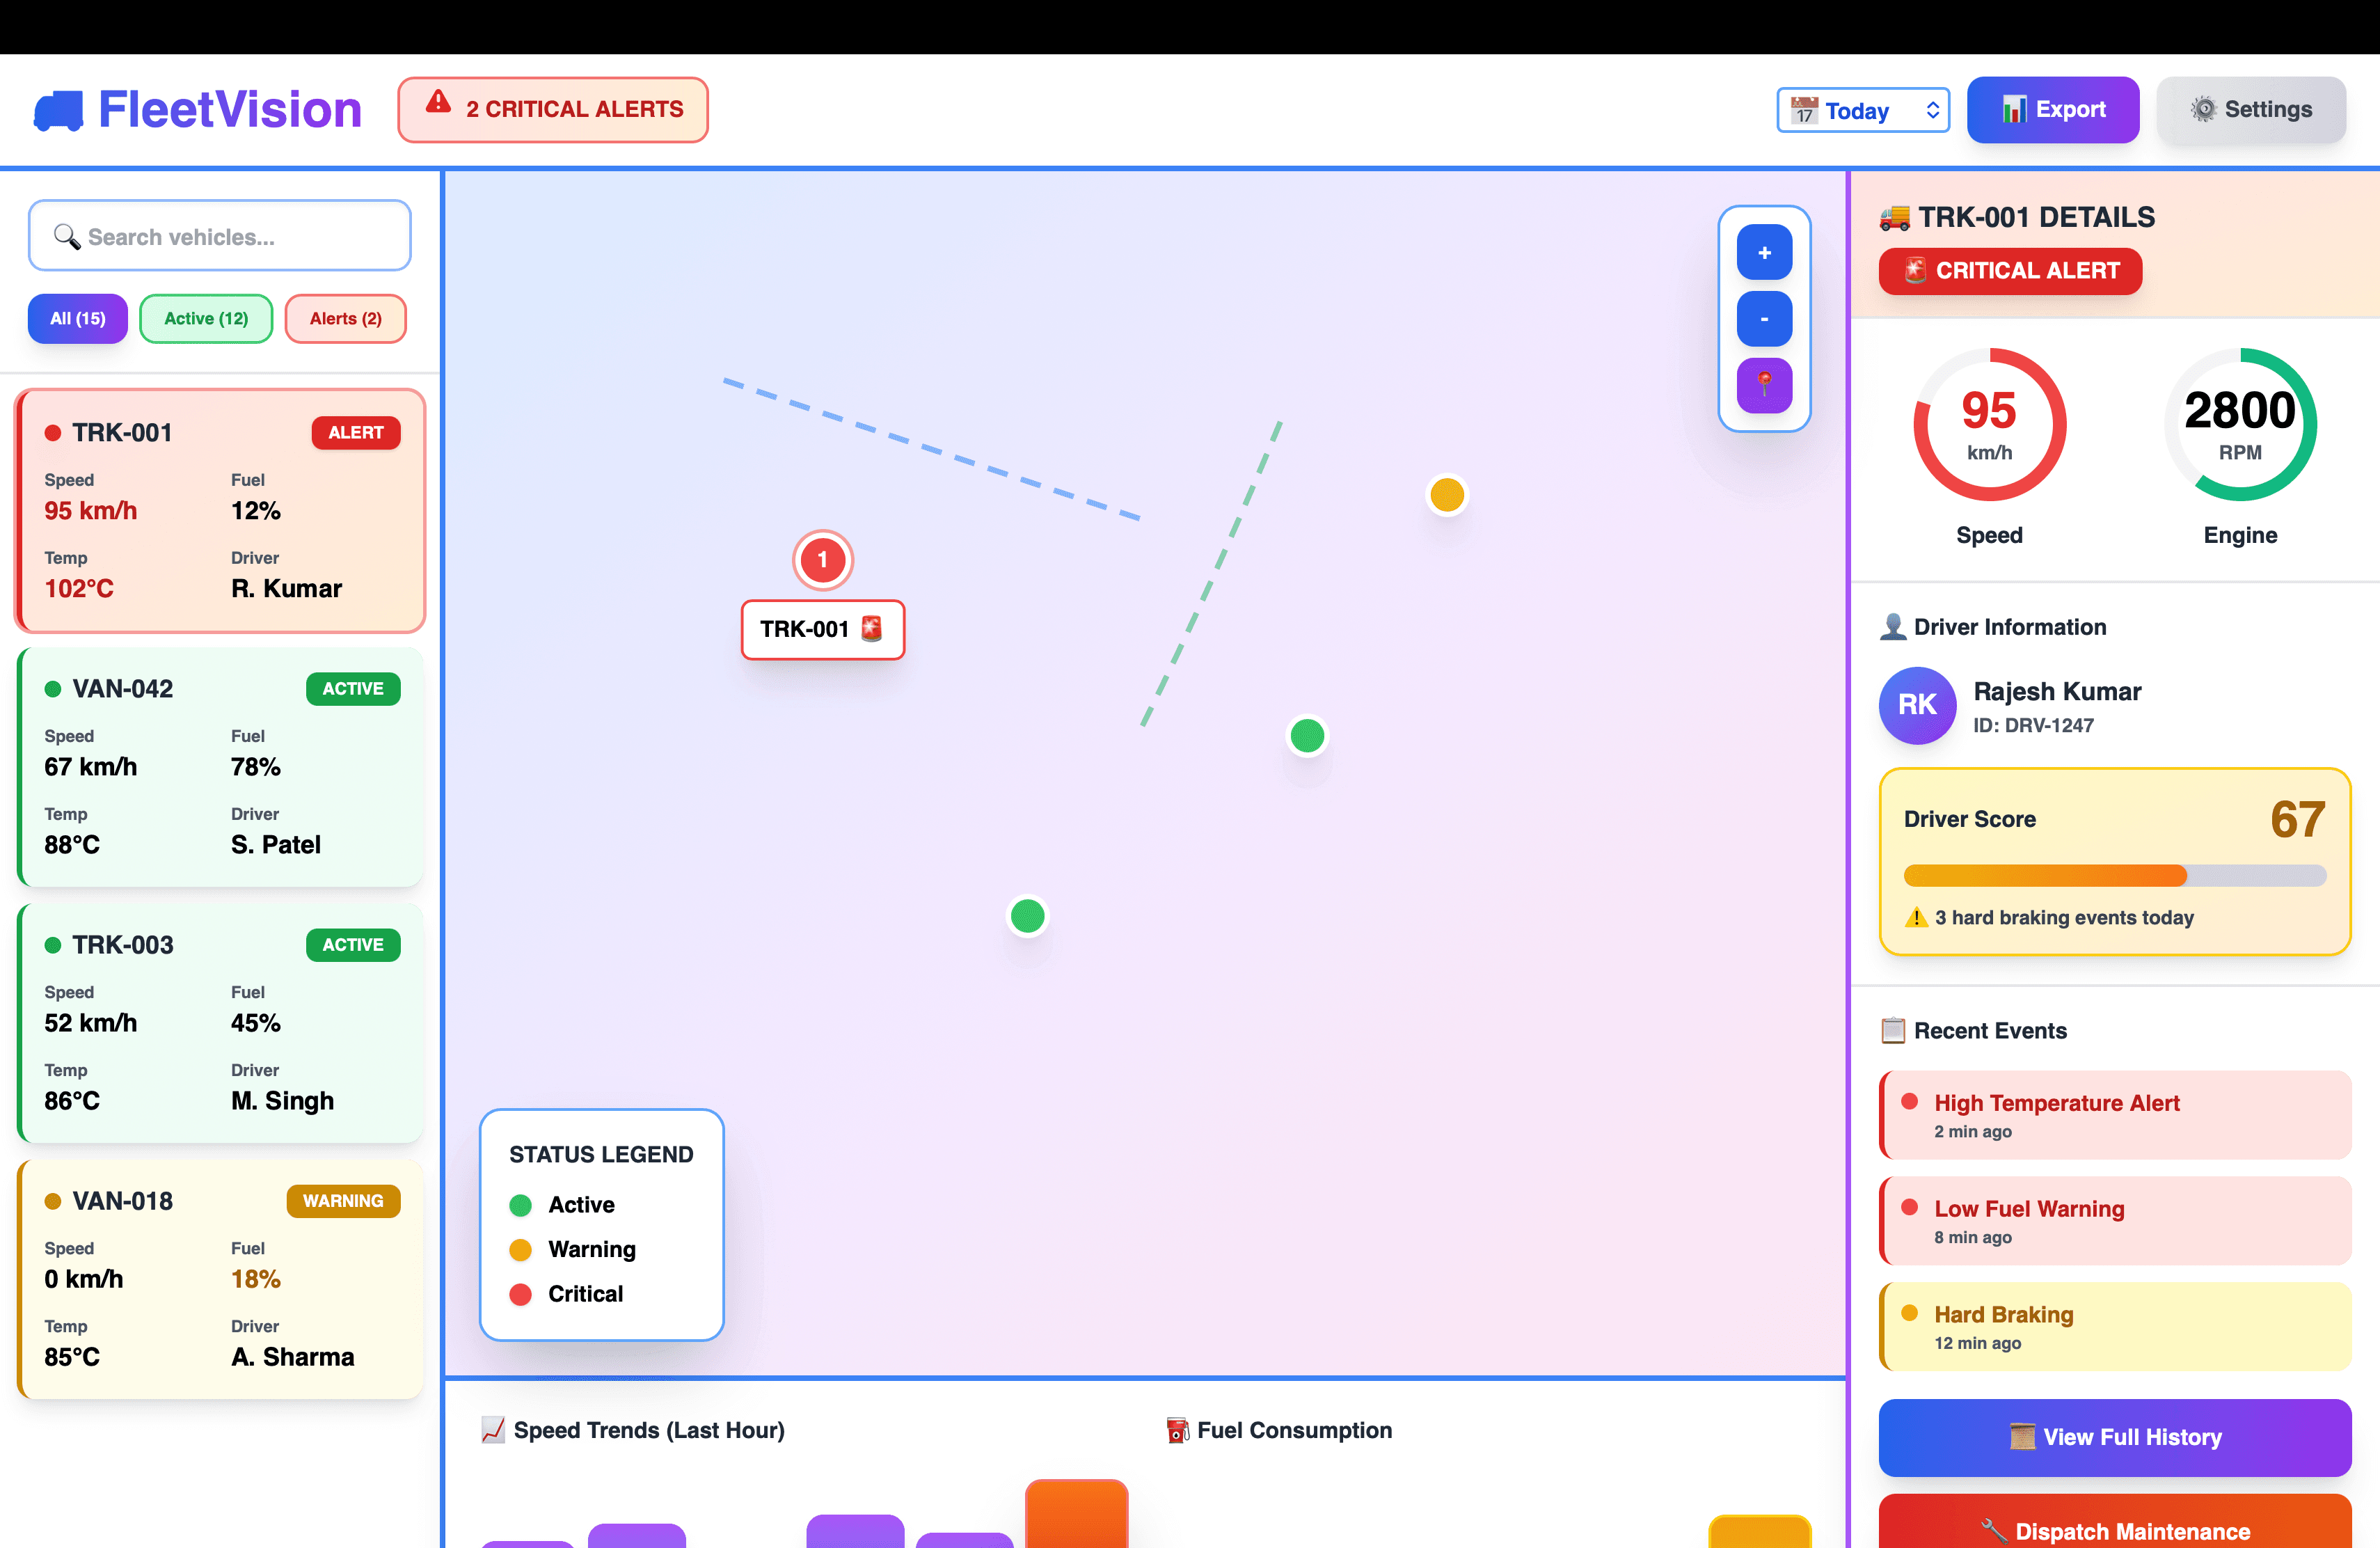
Task: Click the purple pin locate button
Action: coord(1764,385)
